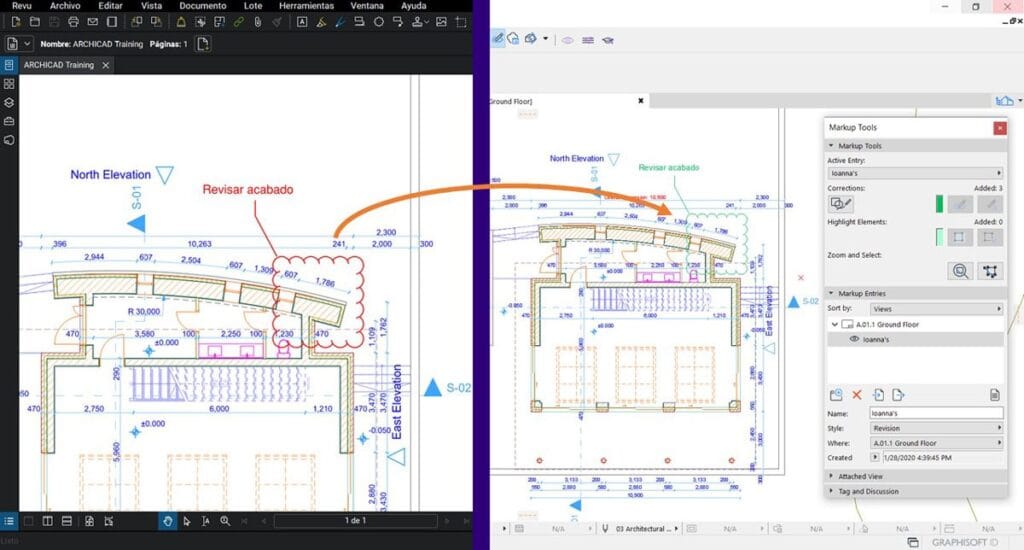Image resolution: width=1024 pixels, height=550 pixels.
Task: Collapse the A.01.1 Ground Floor tree item
Action: pyautogui.click(x=834, y=324)
